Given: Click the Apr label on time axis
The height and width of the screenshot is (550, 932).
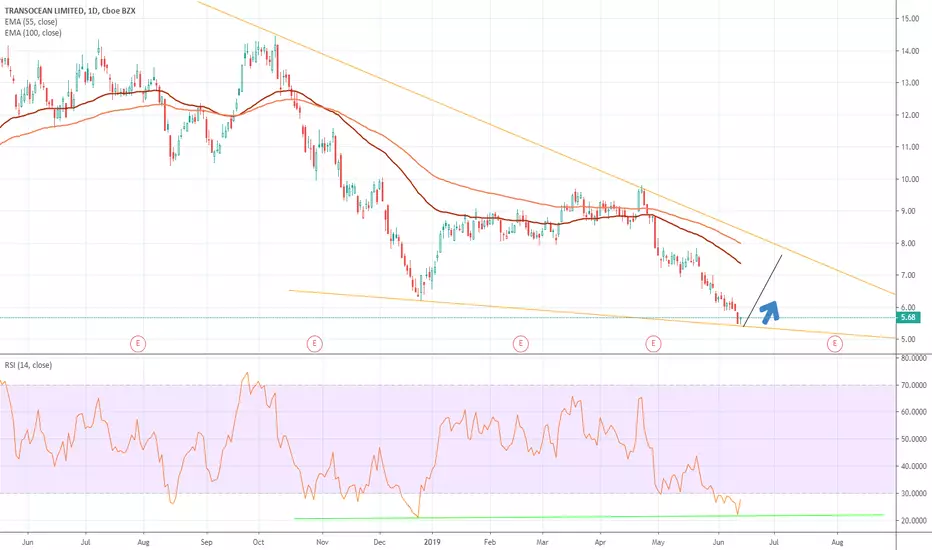Looking at the screenshot, I should coord(600,542).
